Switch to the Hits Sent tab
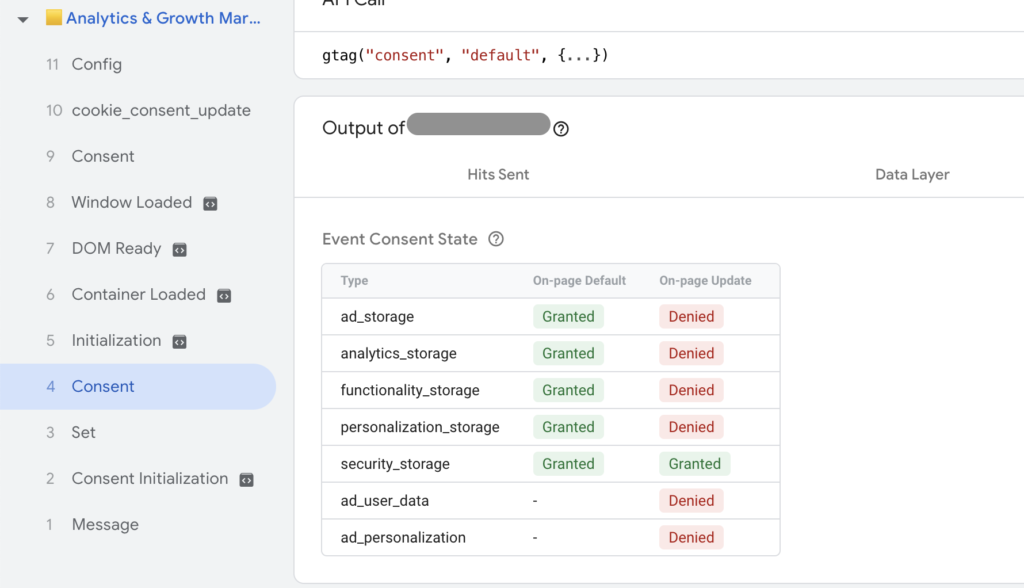This screenshot has width=1024, height=588. pyautogui.click(x=498, y=174)
